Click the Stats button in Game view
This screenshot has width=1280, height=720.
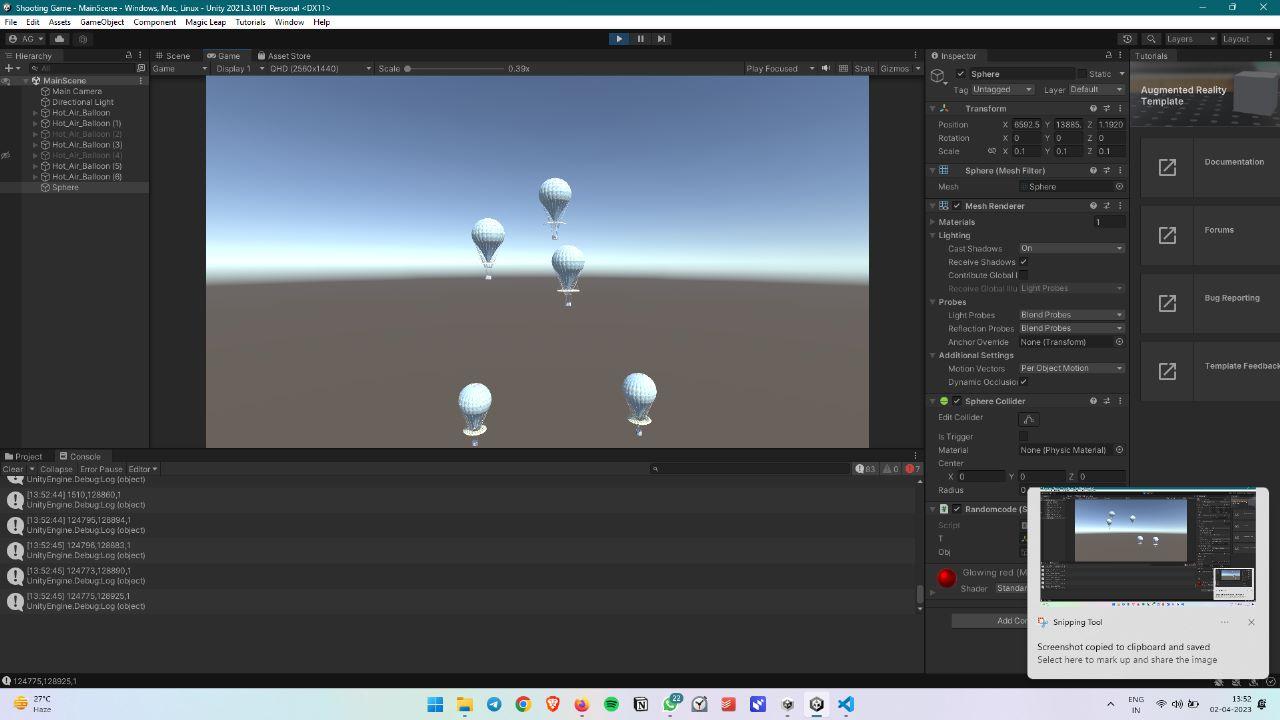pyautogui.click(x=864, y=69)
